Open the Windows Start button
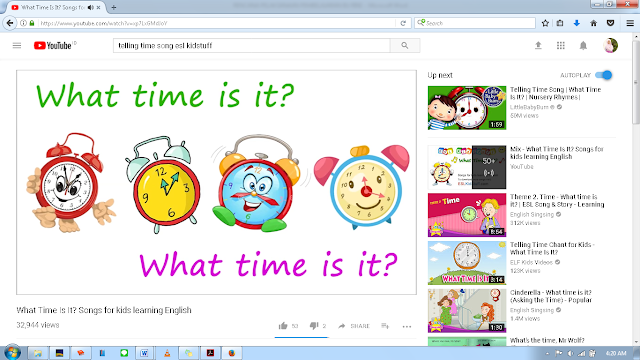Viewport: 640px width, 360px height. (12, 352)
